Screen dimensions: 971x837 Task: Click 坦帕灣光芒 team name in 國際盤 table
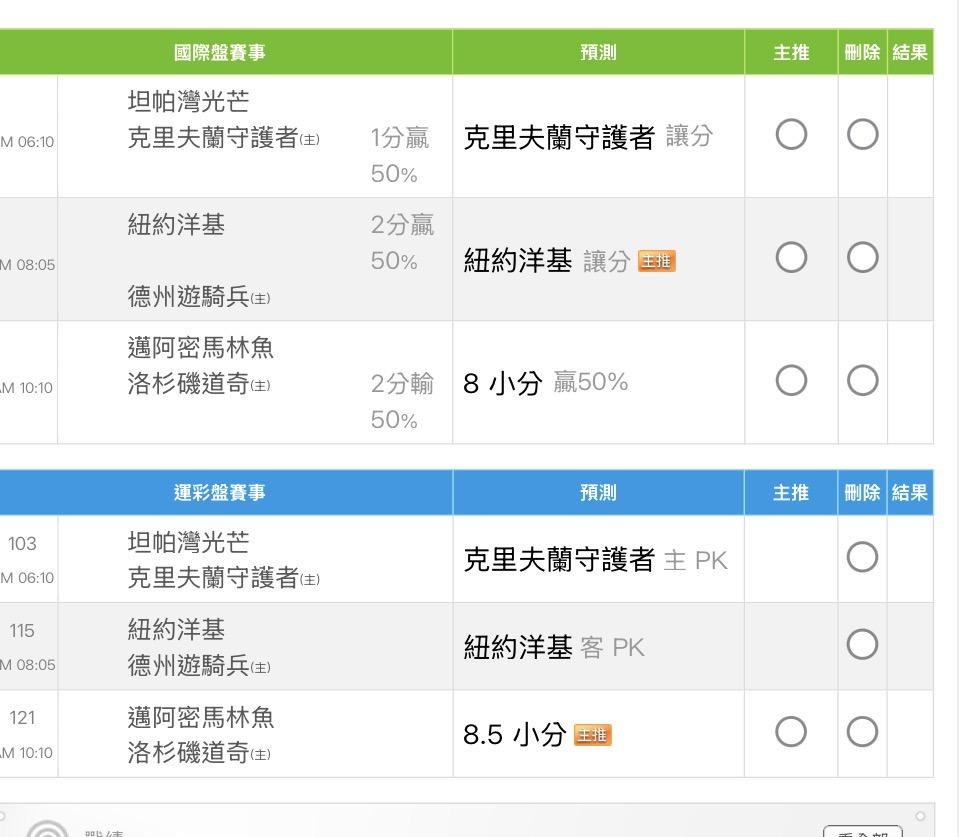[189, 101]
